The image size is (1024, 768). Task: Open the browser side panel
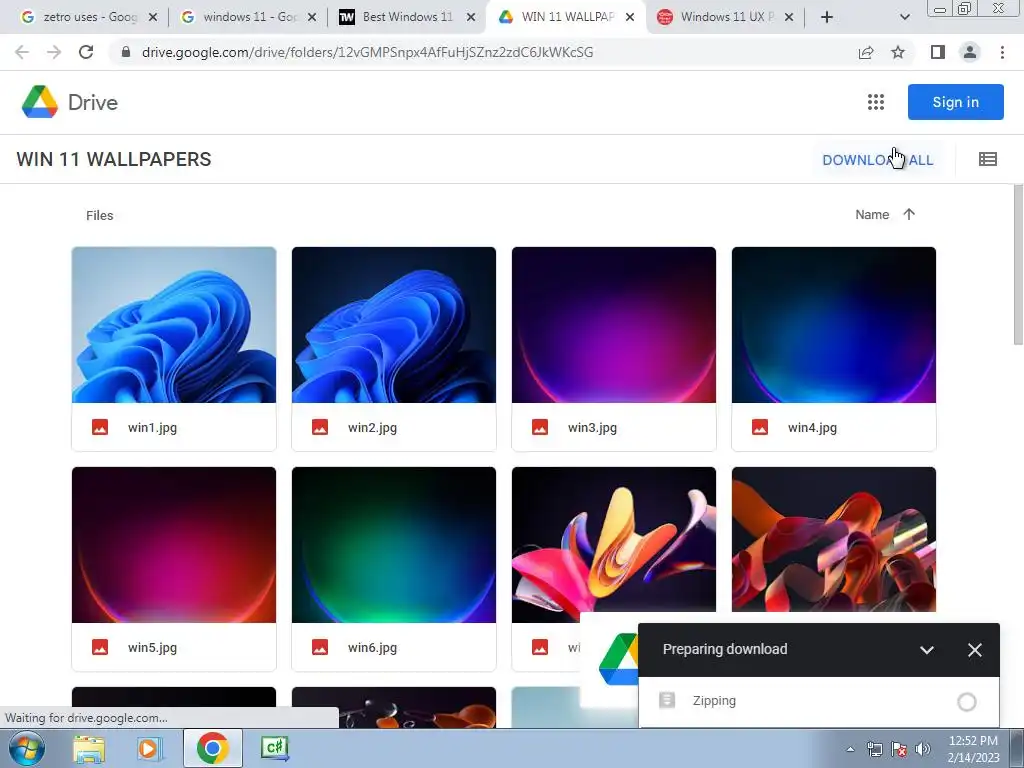pyautogui.click(x=938, y=52)
